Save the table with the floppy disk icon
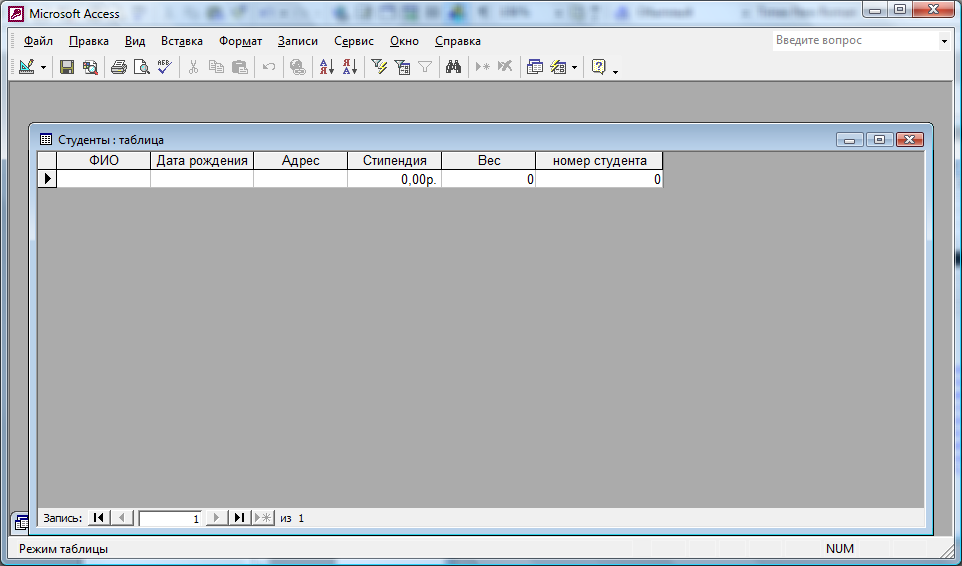This screenshot has height=566, width=962. [67, 67]
